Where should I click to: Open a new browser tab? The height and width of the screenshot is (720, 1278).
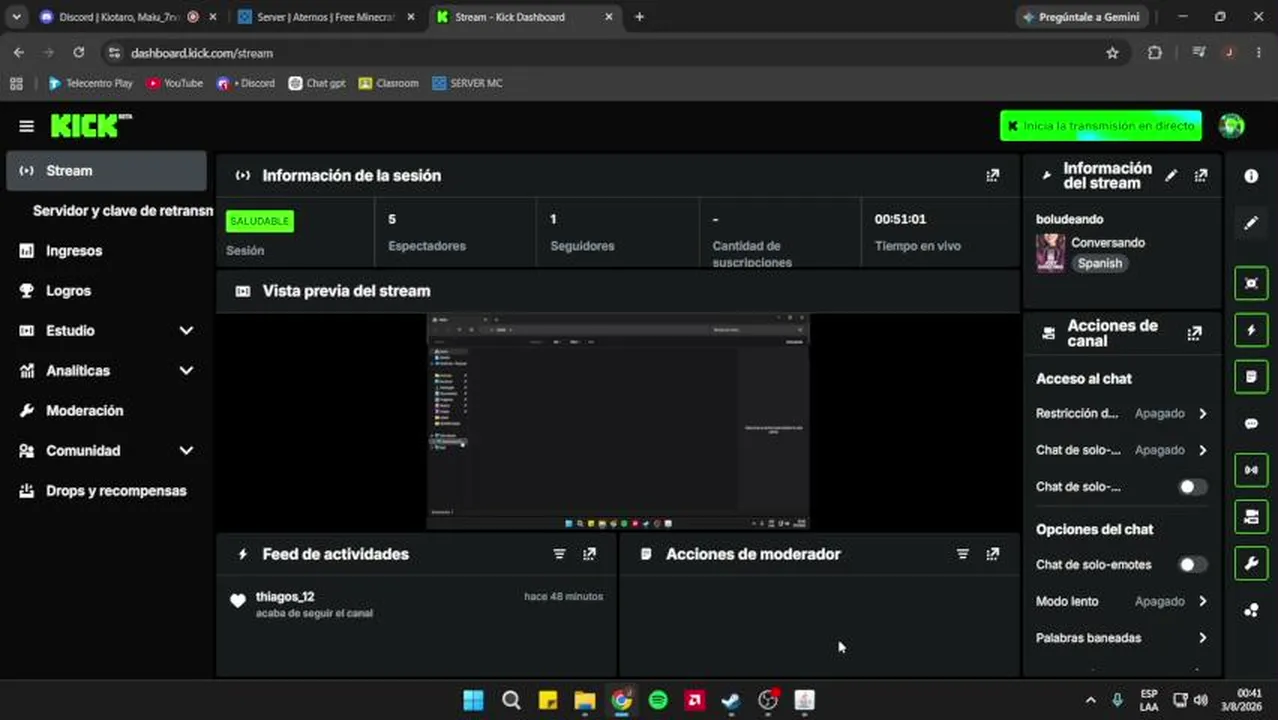tap(639, 17)
